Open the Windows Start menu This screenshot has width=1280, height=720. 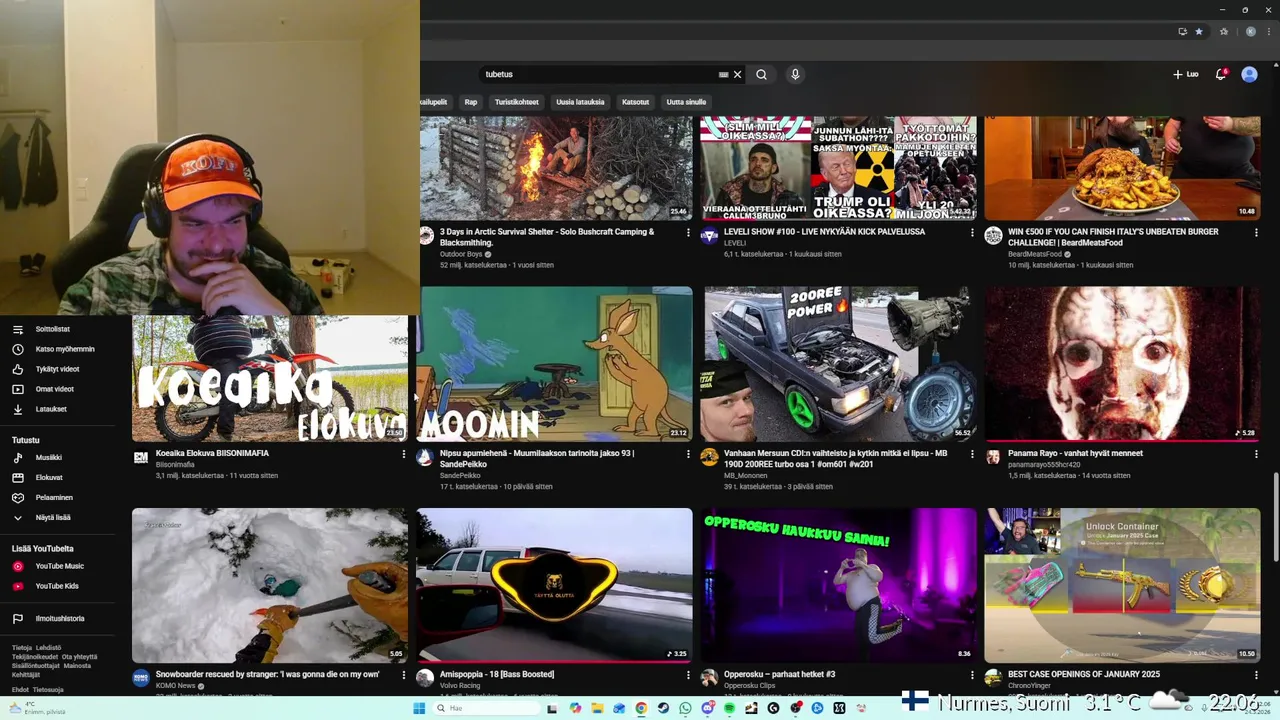coord(419,708)
